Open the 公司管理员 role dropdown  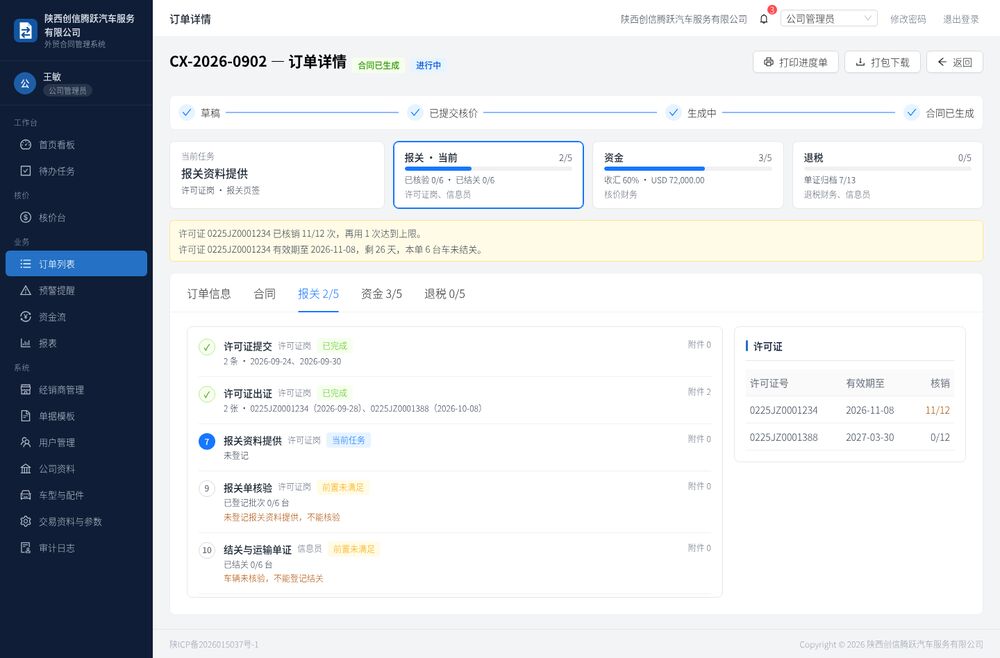coord(828,18)
